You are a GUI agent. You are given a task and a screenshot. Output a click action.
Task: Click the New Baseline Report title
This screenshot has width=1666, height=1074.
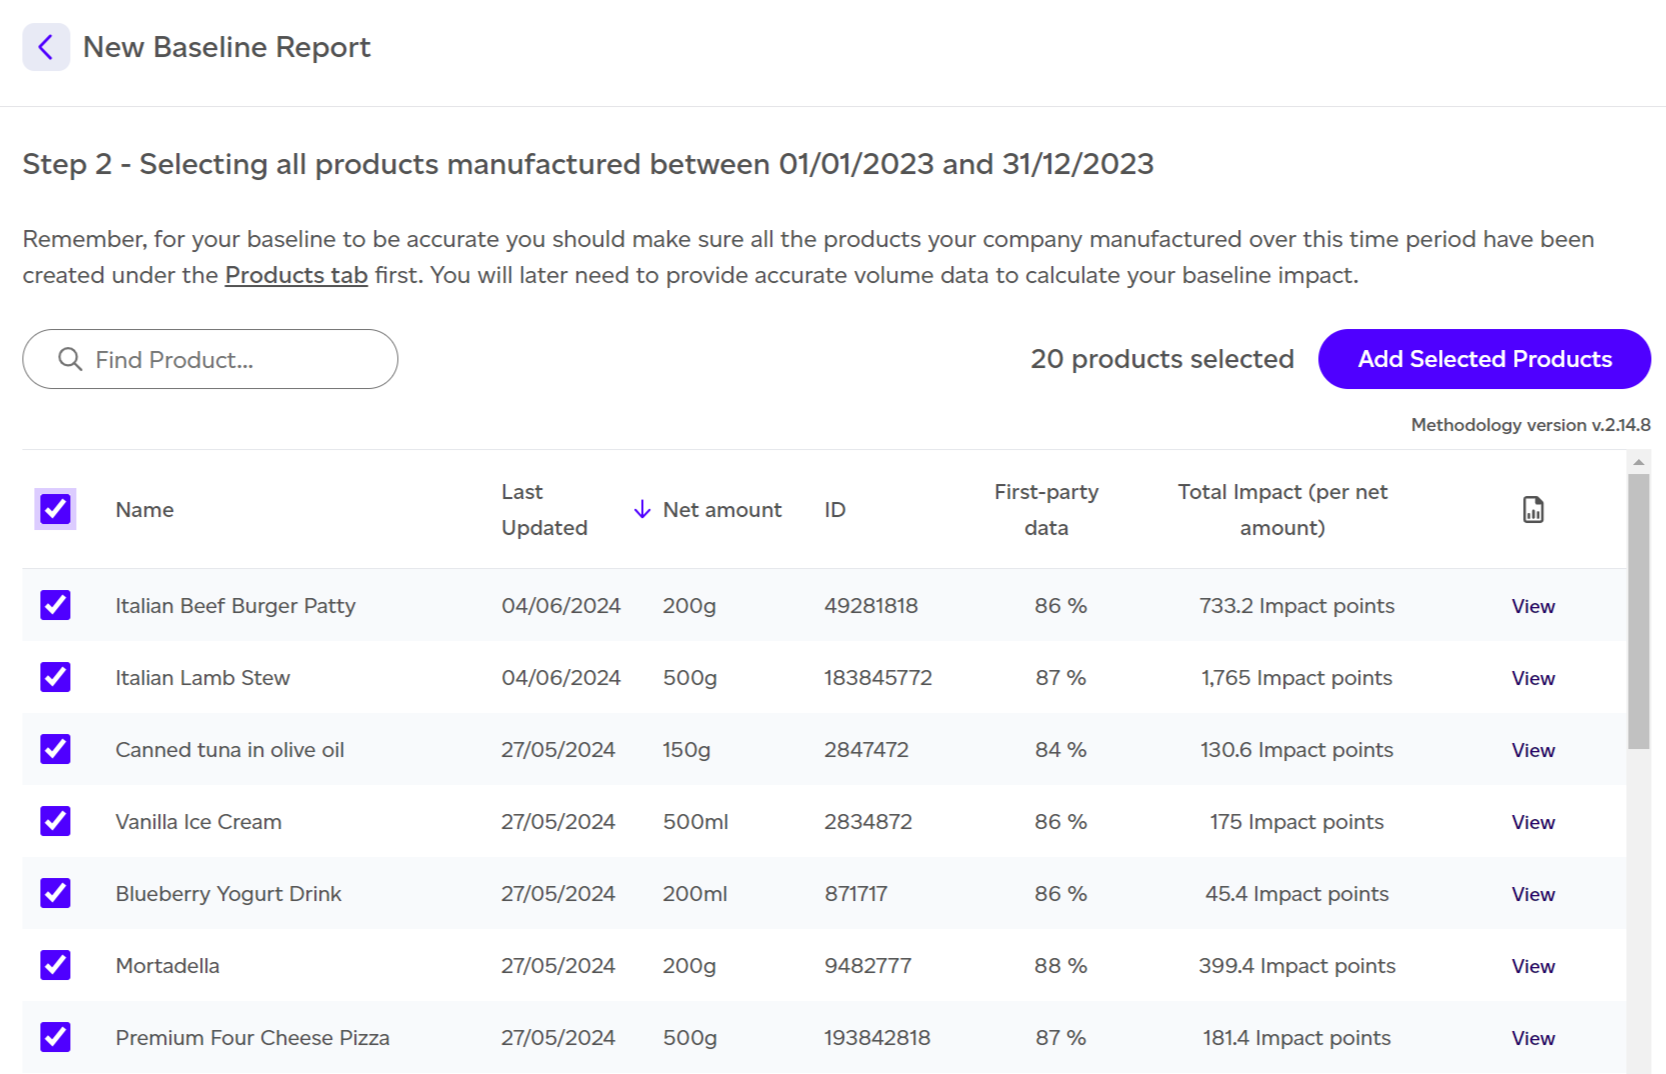(227, 47)
